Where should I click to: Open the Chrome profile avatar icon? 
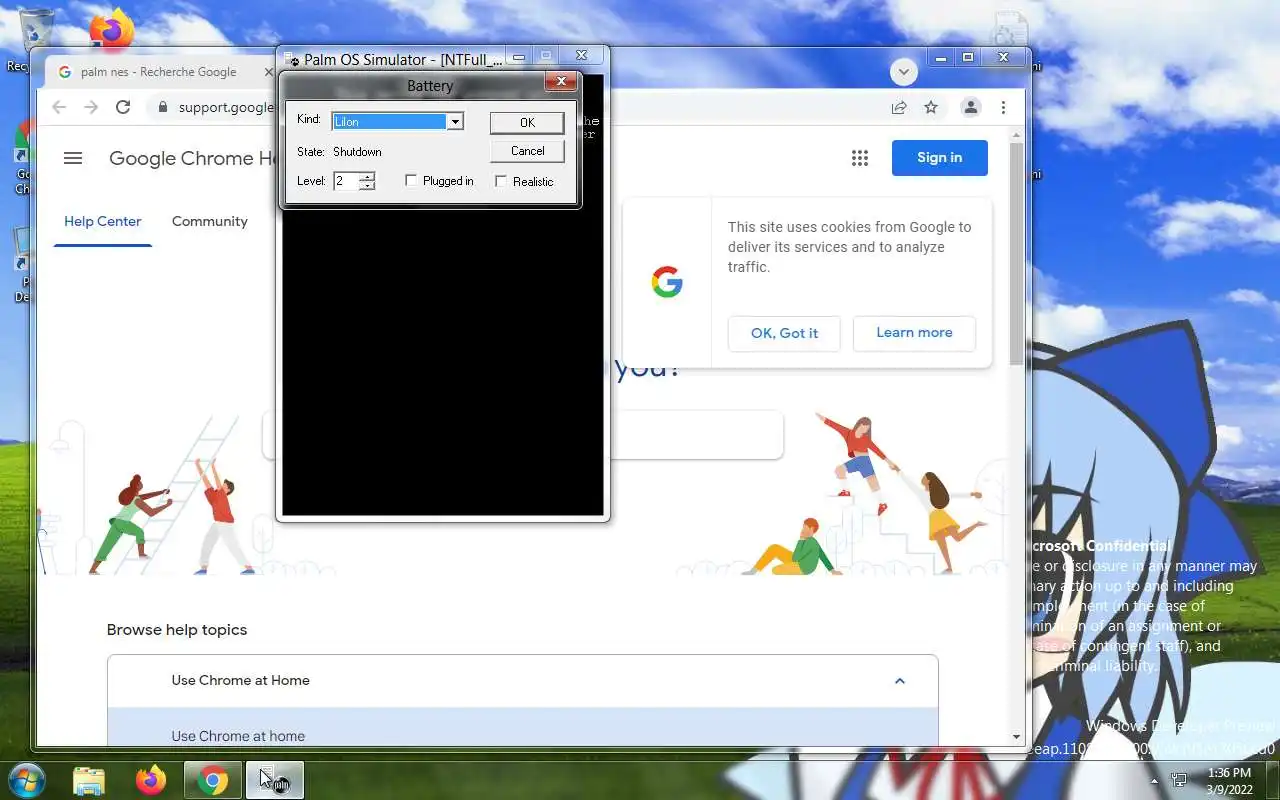[970, 107]
